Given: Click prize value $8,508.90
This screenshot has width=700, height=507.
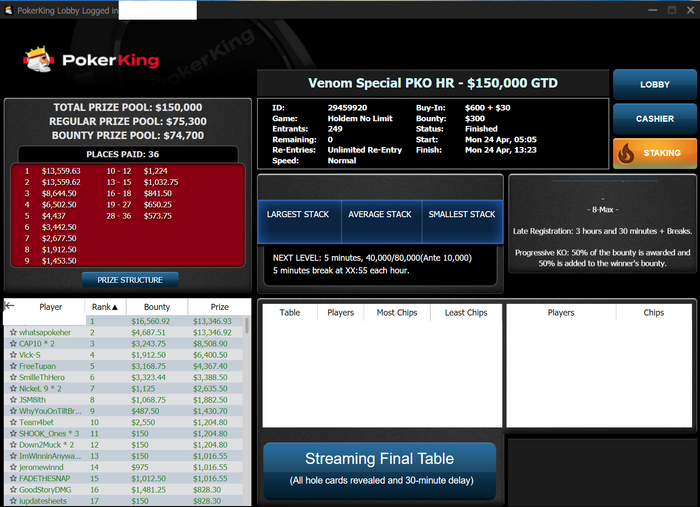Looking at the screenshot, I should coord(210,344).
